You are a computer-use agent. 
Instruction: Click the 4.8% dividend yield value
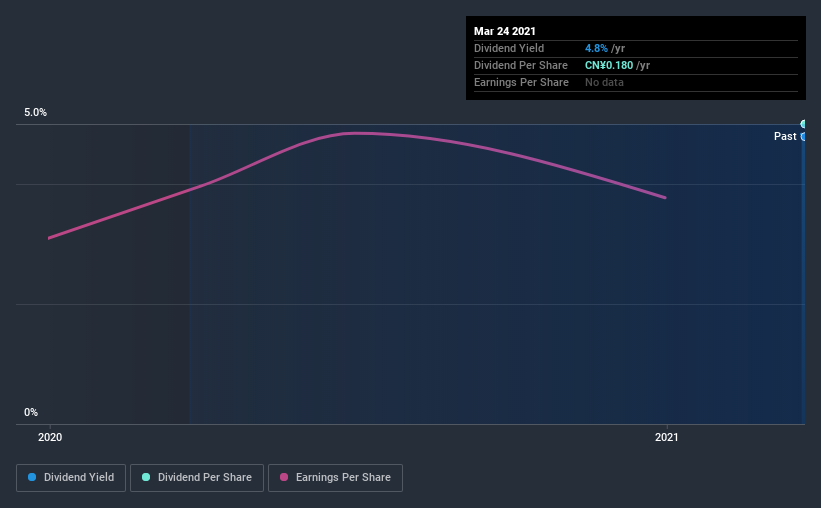pos(596,48)
